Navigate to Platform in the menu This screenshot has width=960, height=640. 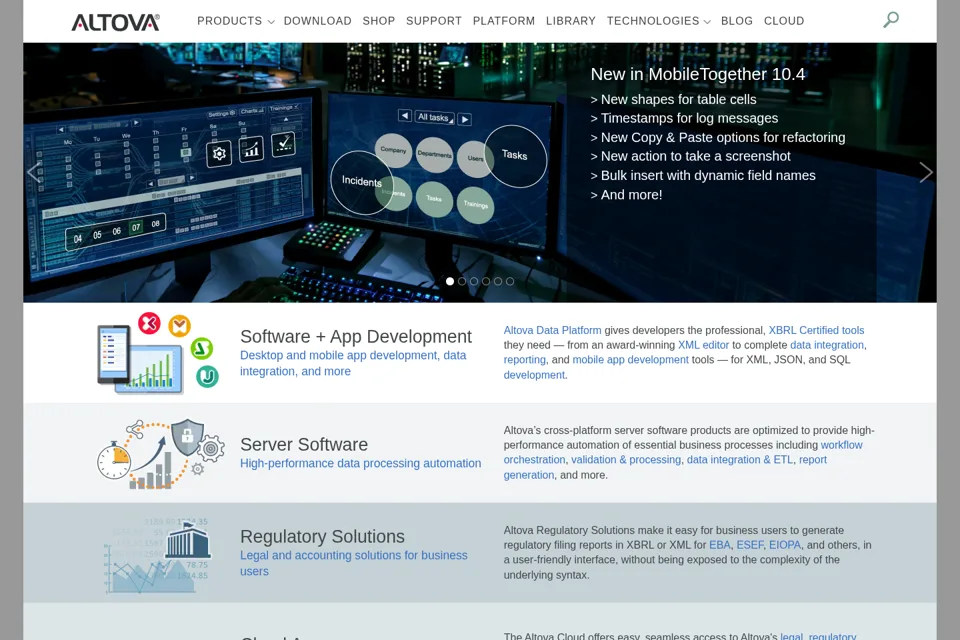504,21
